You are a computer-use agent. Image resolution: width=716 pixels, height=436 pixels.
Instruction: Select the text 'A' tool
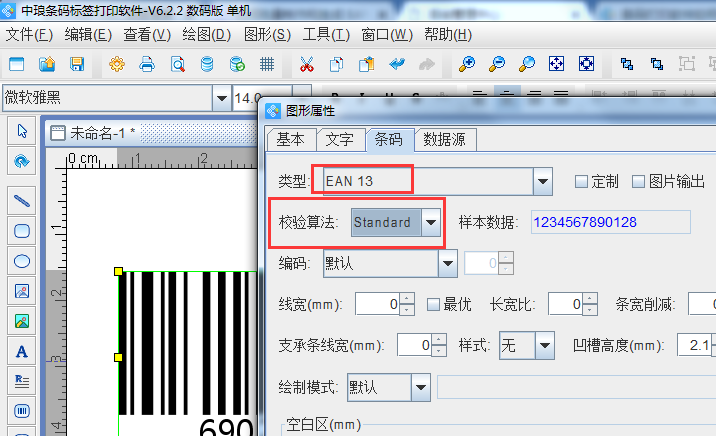tap(22, 351)
